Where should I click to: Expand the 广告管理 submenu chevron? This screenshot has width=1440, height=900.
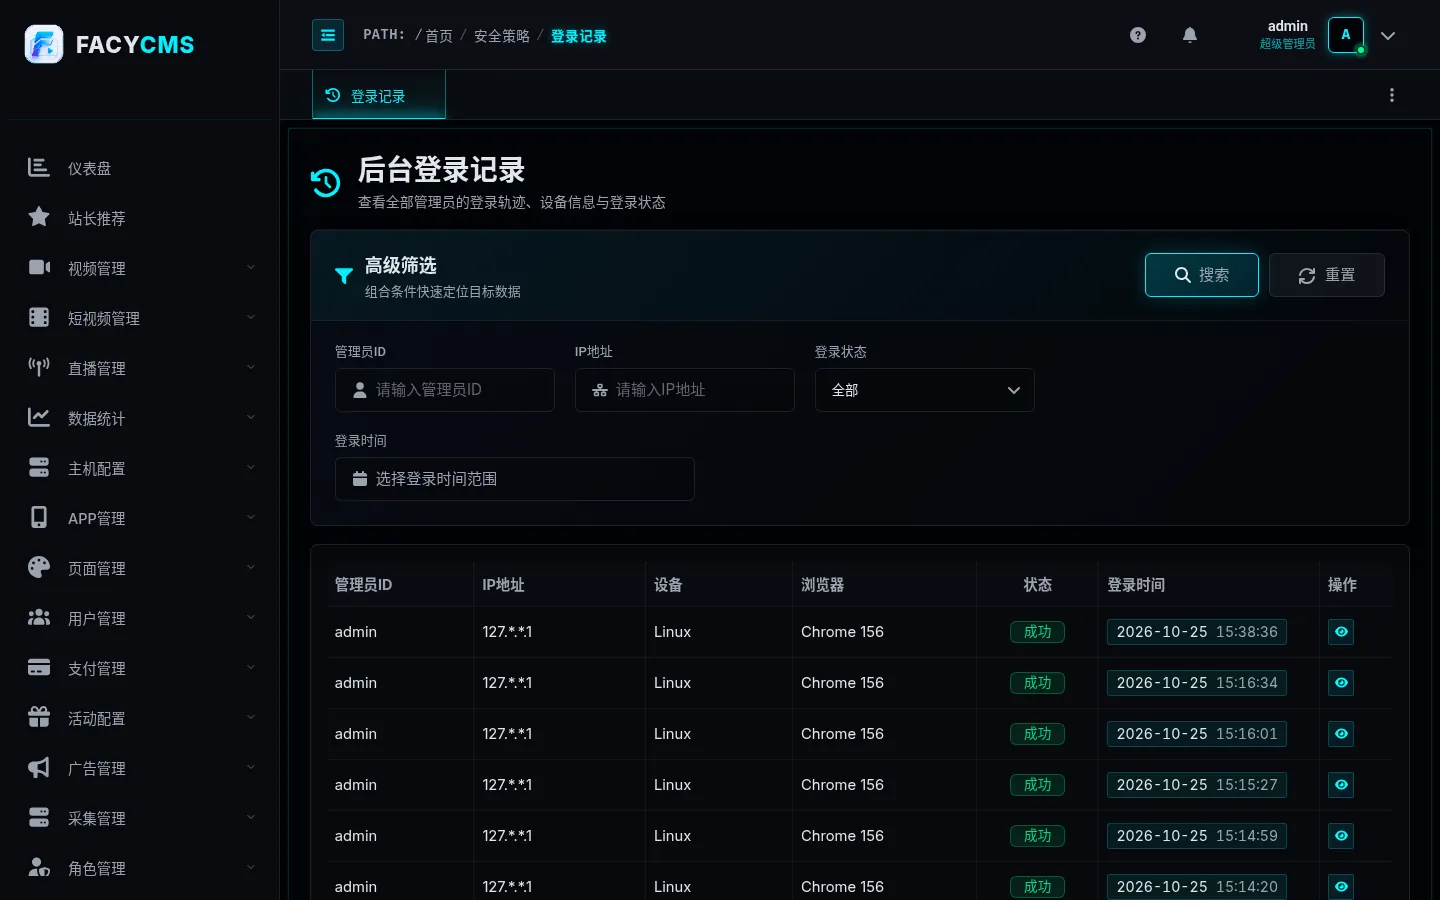click(x=251, y=768)
